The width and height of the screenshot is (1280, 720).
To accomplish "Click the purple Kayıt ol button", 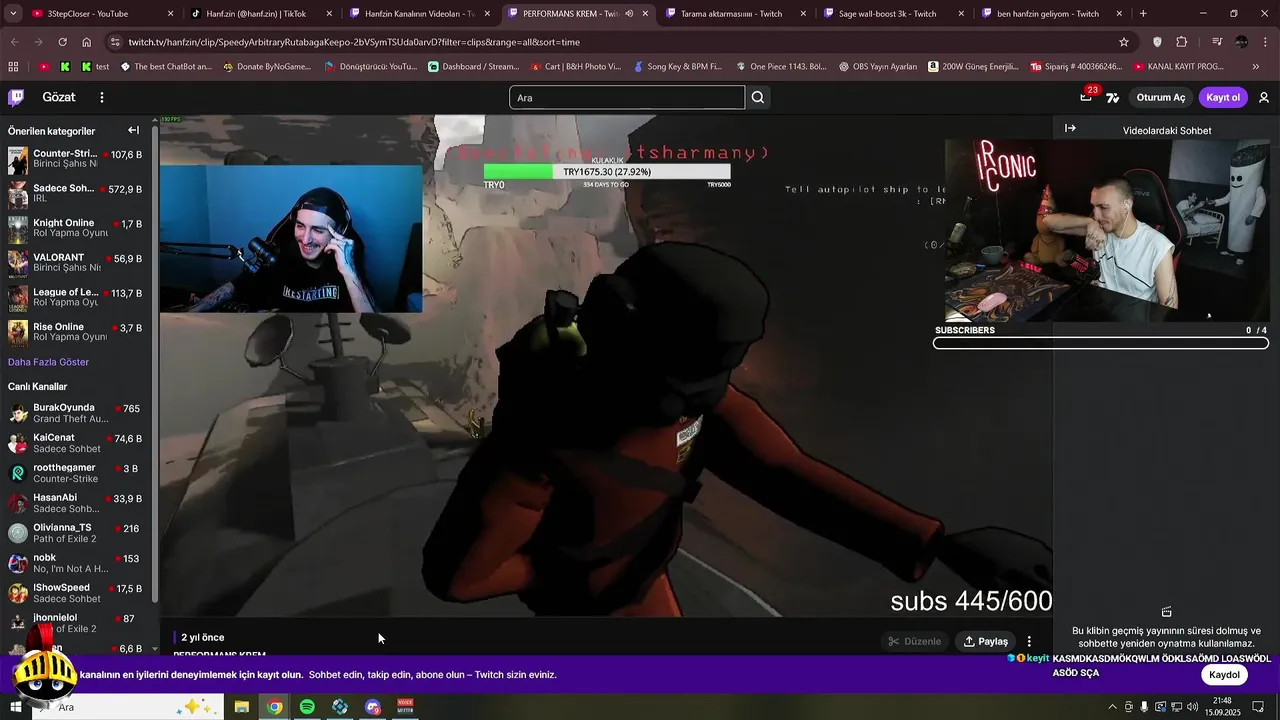I will pyautogui.click(x=1223, y=97).
